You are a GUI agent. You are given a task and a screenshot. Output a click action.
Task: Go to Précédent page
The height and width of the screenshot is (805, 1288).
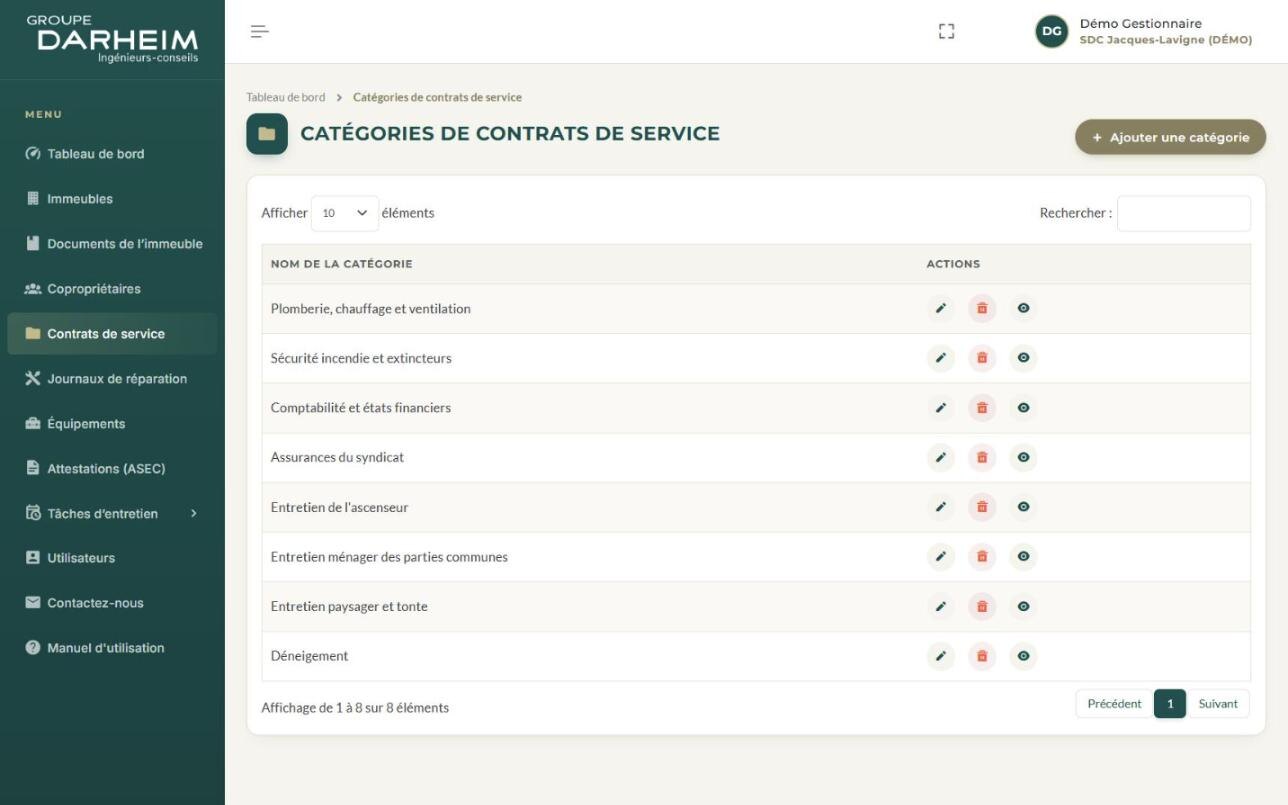1114,704
